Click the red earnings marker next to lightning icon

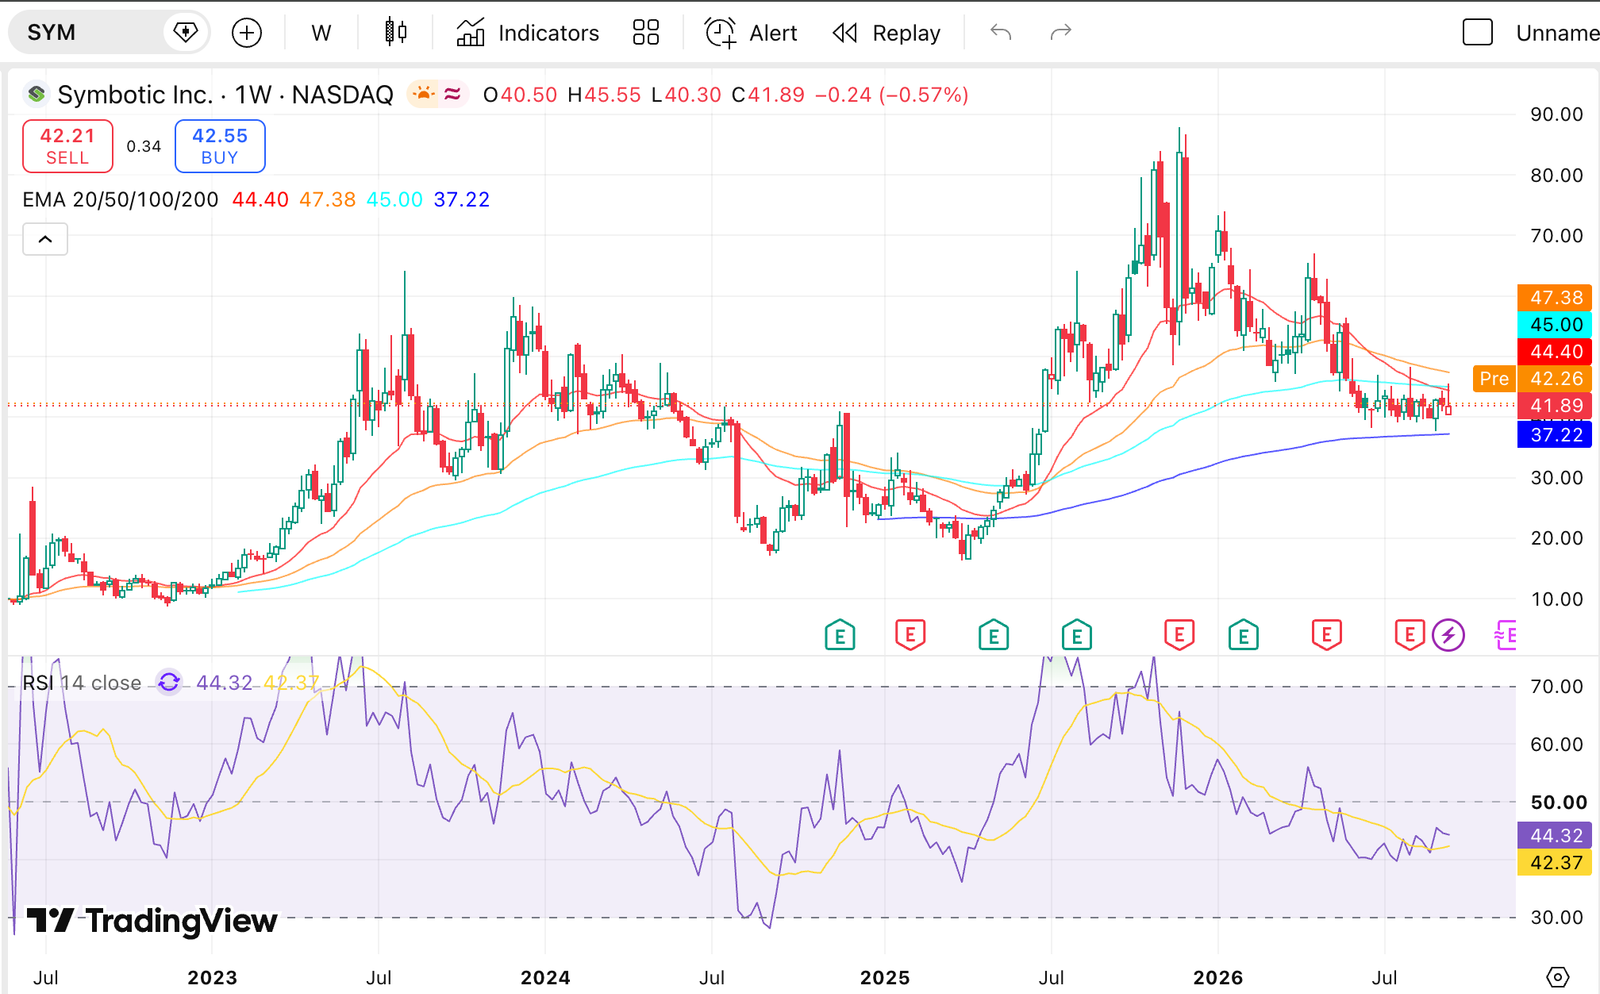click(x=1410, y=635)
